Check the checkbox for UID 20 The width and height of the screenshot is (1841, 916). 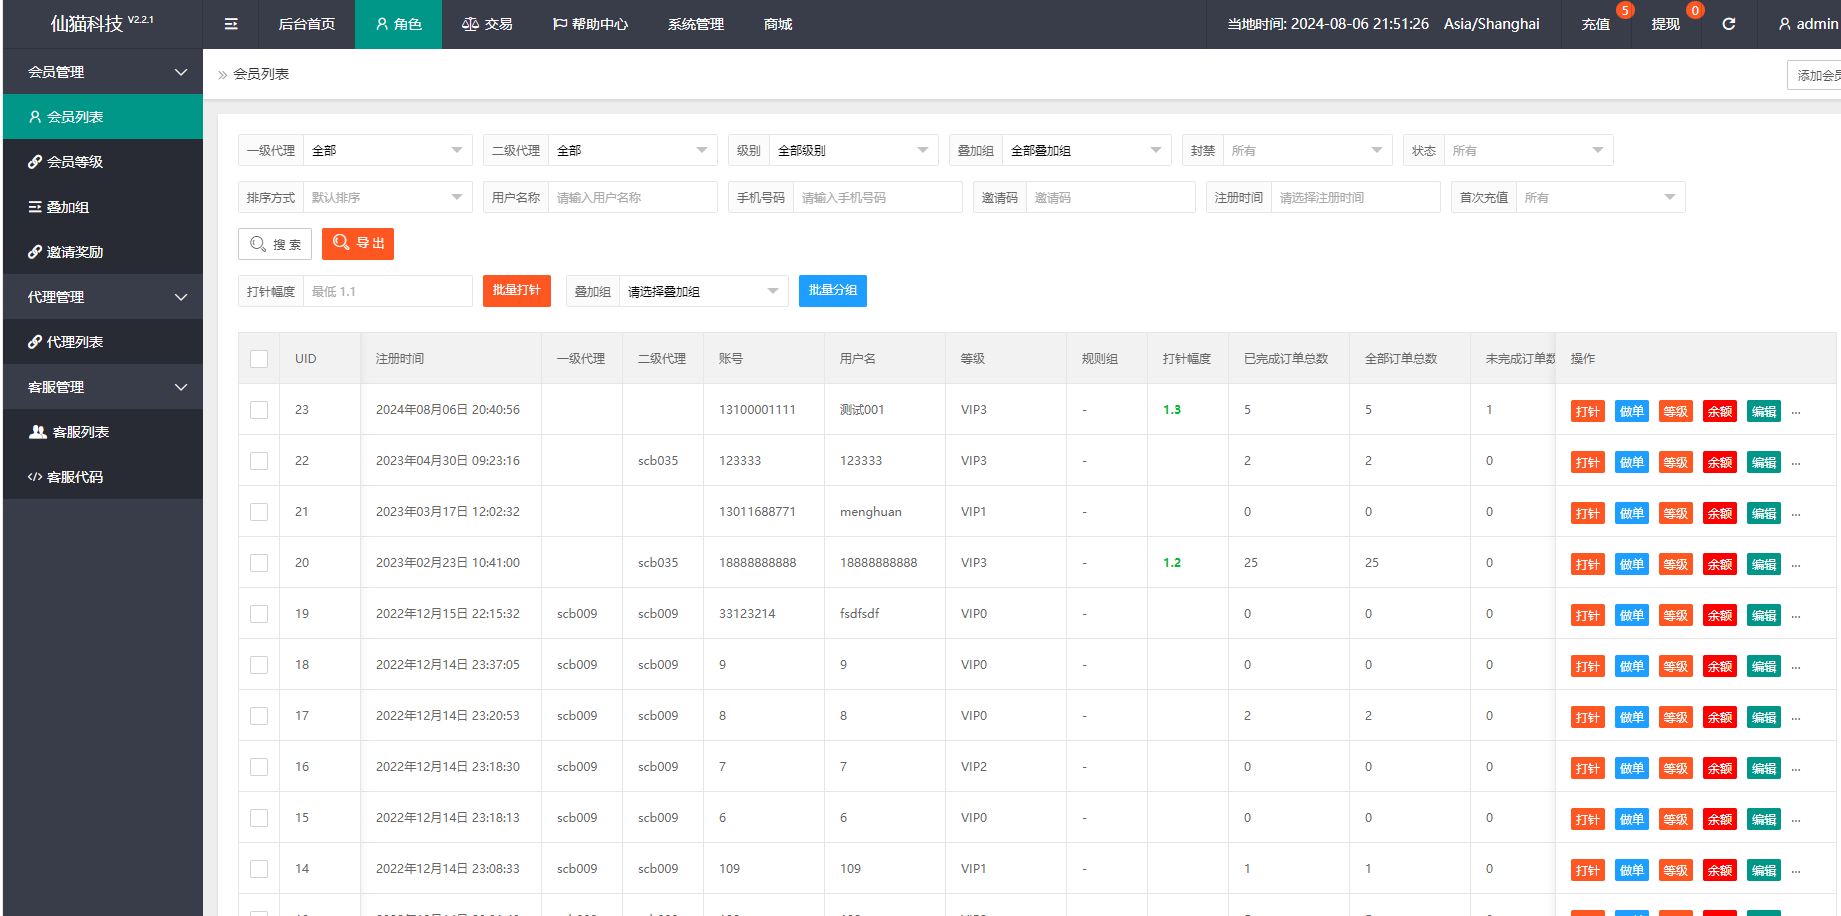point(259,563)
